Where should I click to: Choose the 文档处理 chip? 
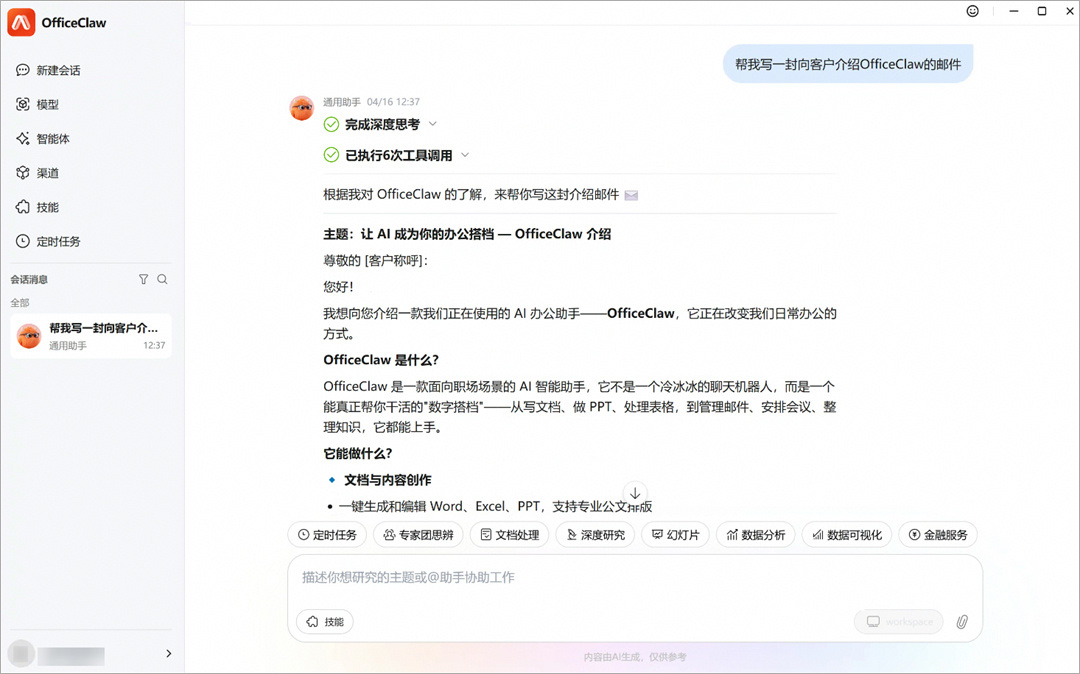tap(510, 535)
